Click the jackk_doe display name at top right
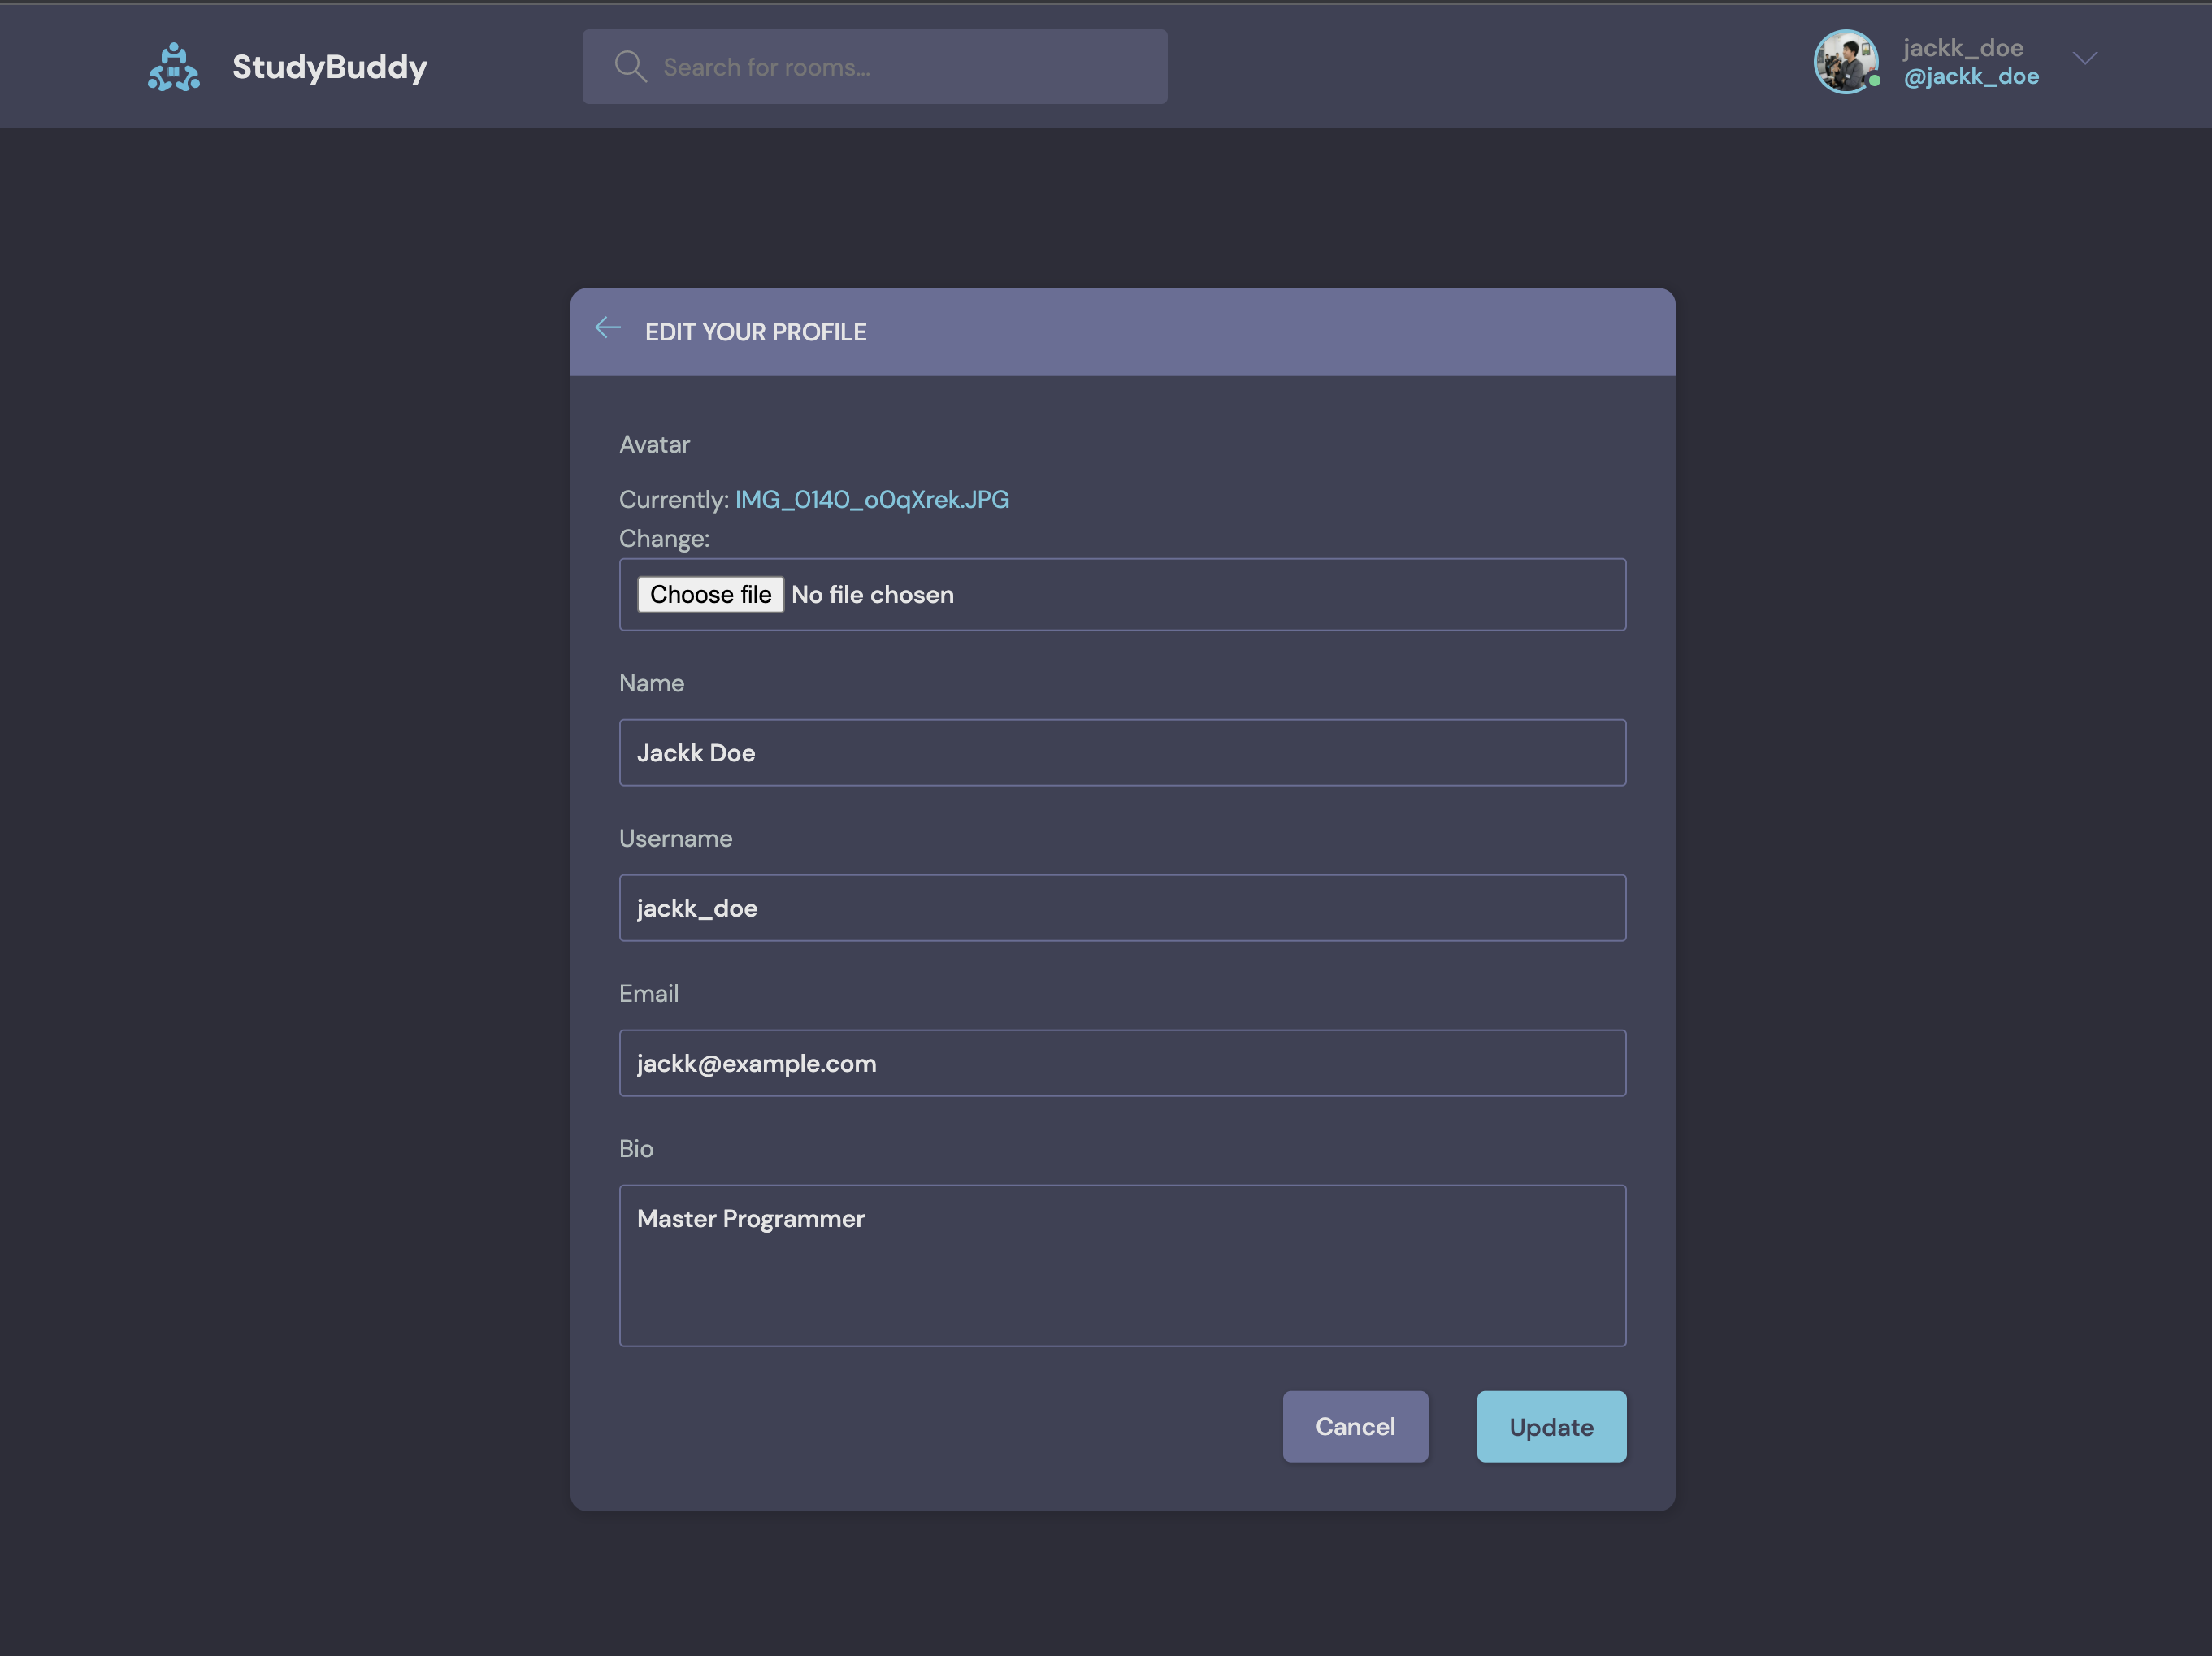Screen dimensions: 2212x1656 1962,48
